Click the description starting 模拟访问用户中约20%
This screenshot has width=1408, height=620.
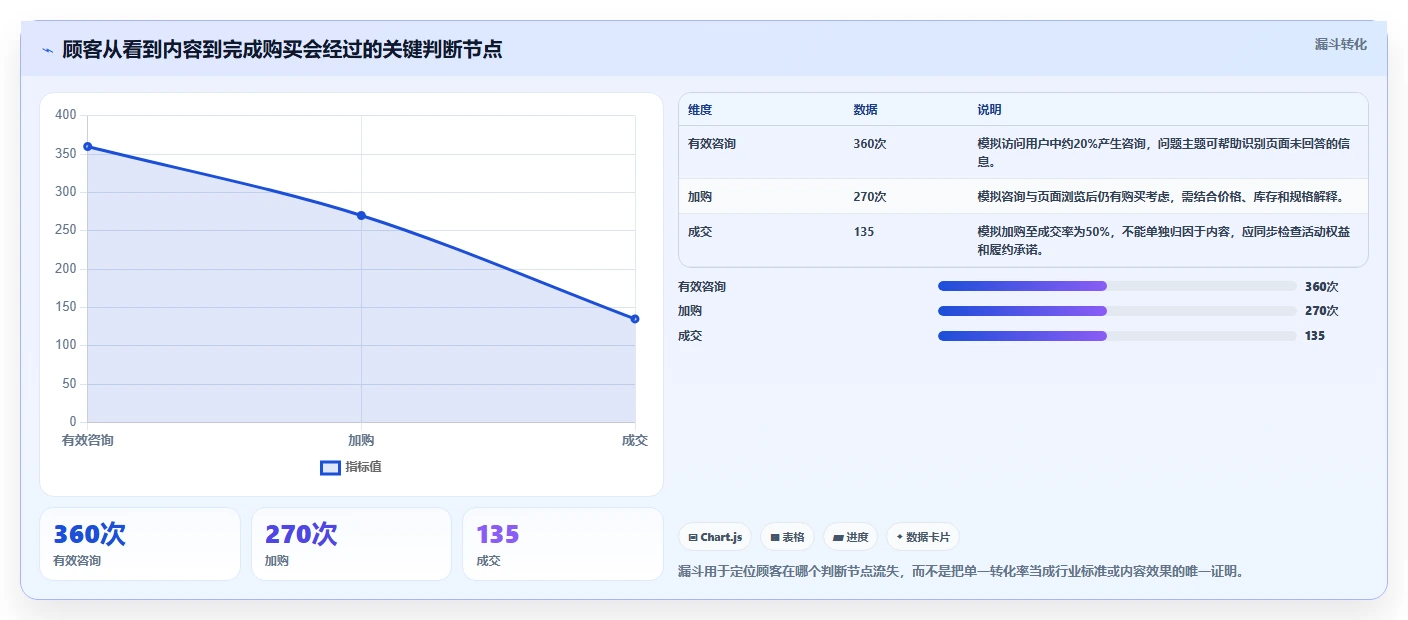click(x=1164, y=152)
